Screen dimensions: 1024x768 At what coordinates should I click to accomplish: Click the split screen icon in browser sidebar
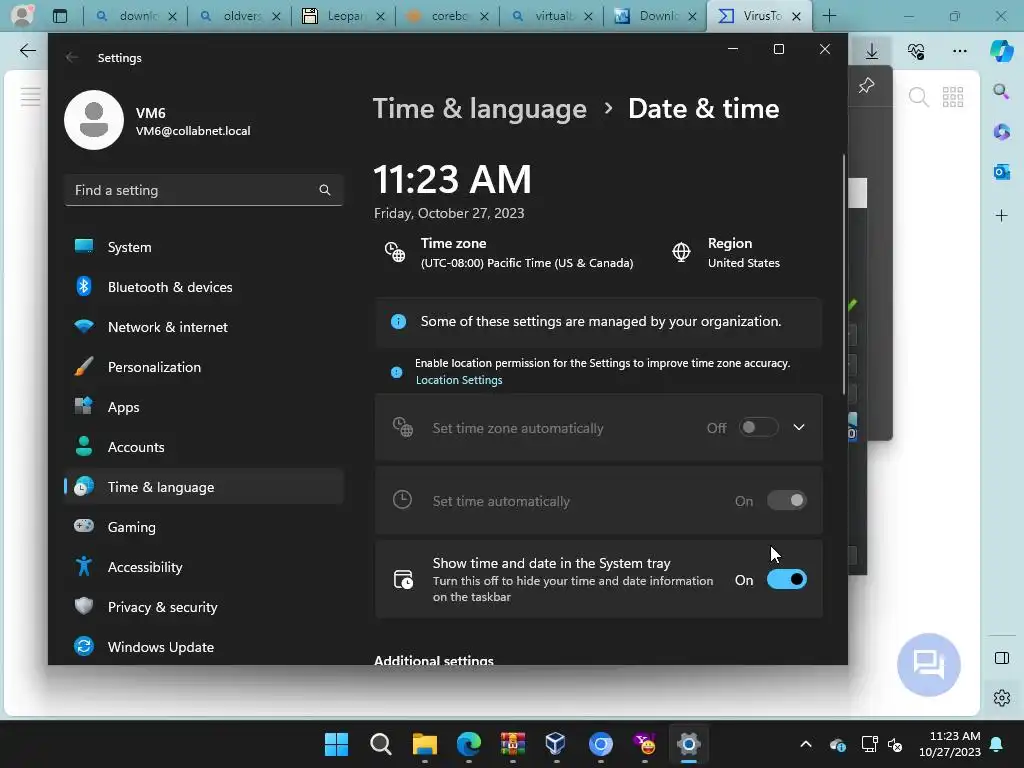(x=1002, y=658)
